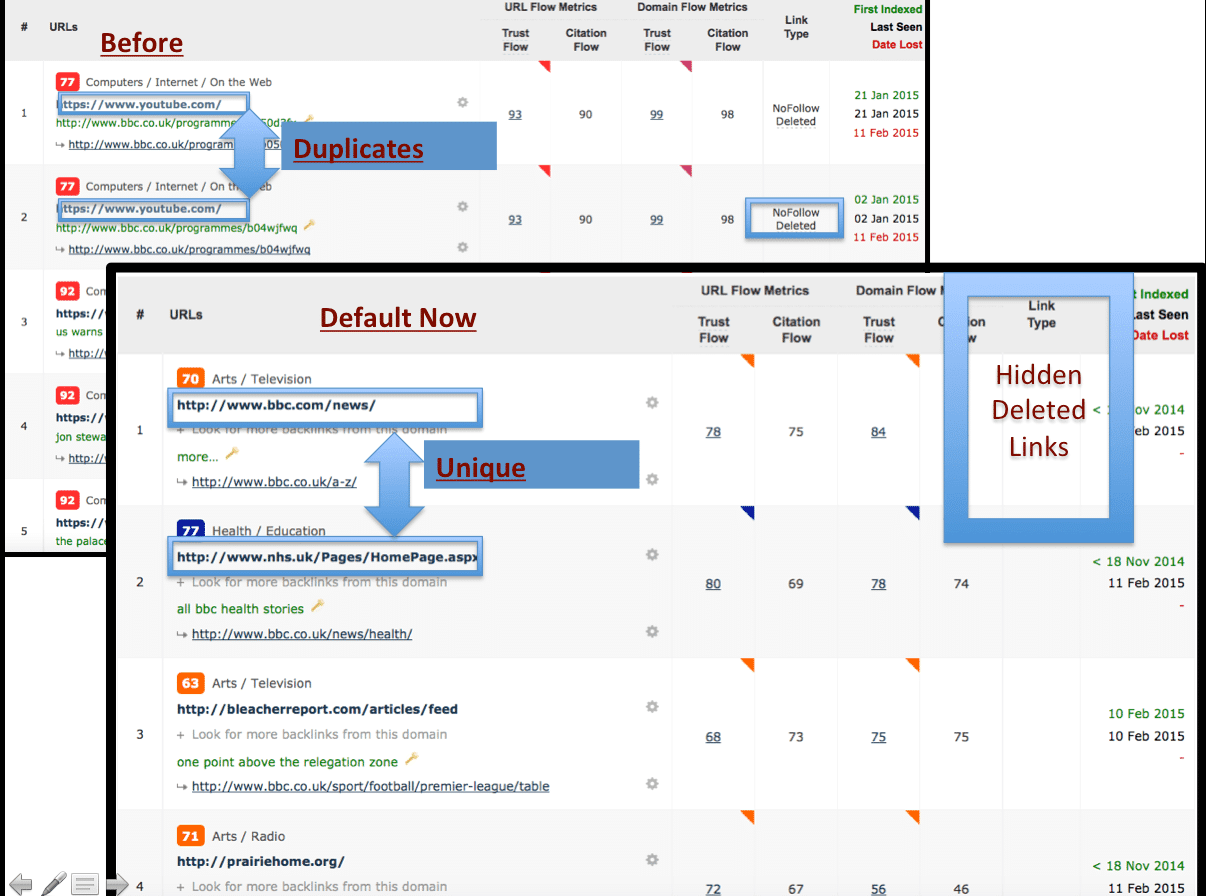
Task: Open the http://www.bbc.com/news/ source URL
Action: 276,405
